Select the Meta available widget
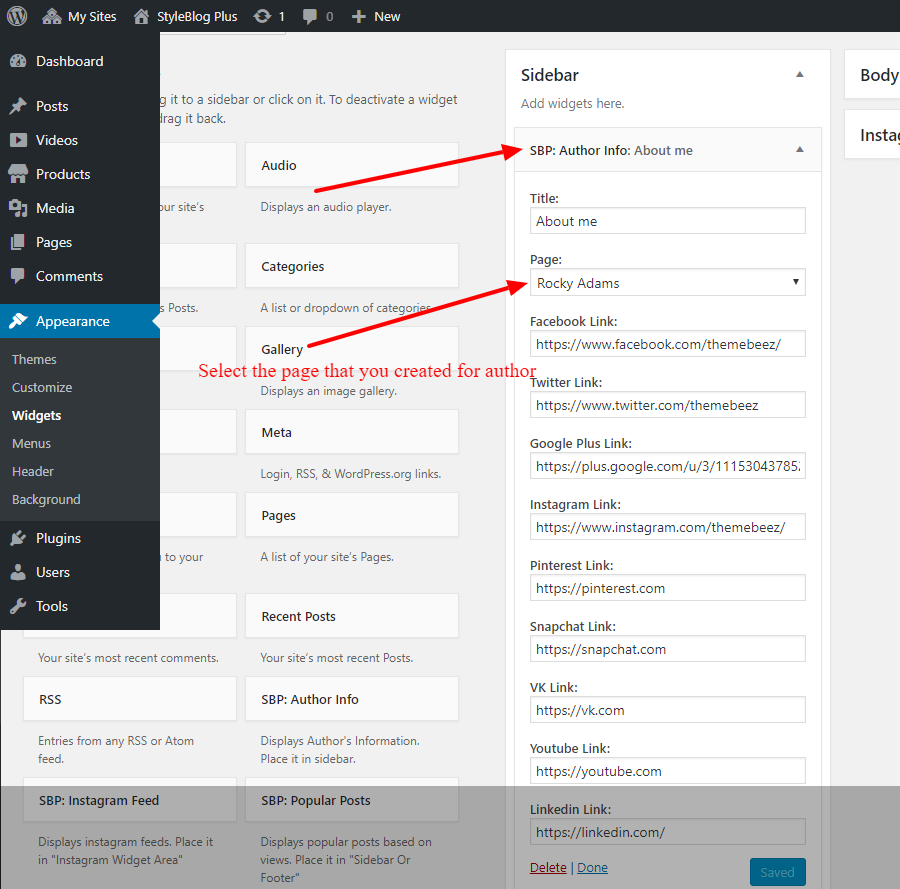This screenshot has height=889, width=900. click(x=352, y=432)
